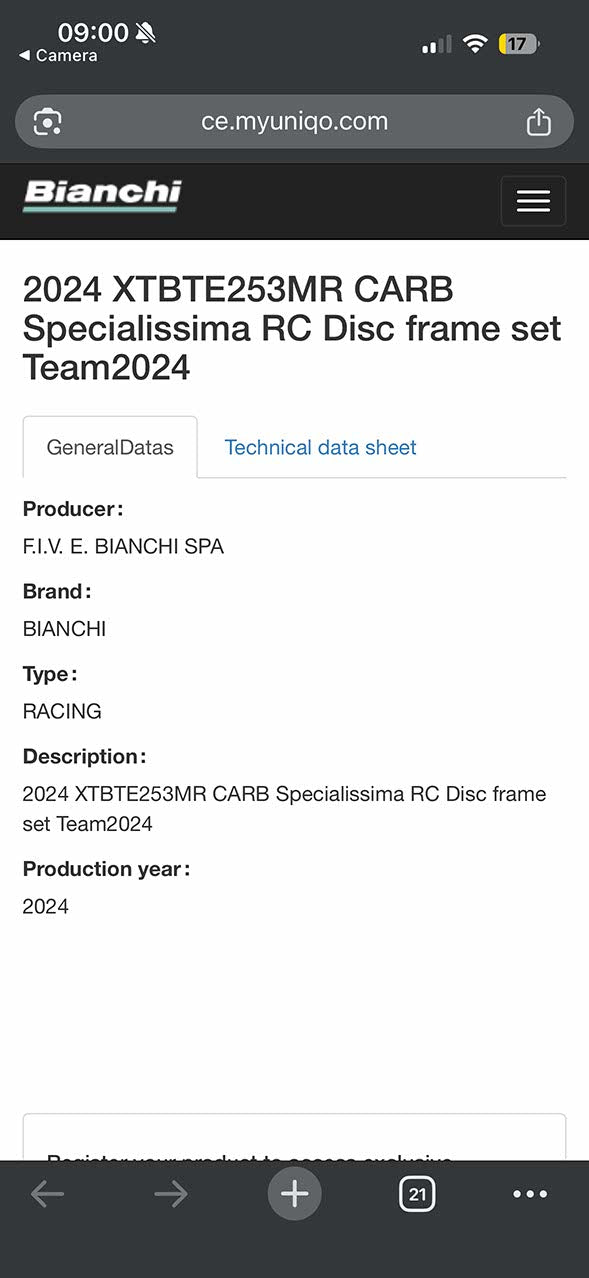Tap the share icon in the address bar
Image resolution: width=589 pixels, height=1278 pixels.
pyautogui.click(x=539, y=121)
